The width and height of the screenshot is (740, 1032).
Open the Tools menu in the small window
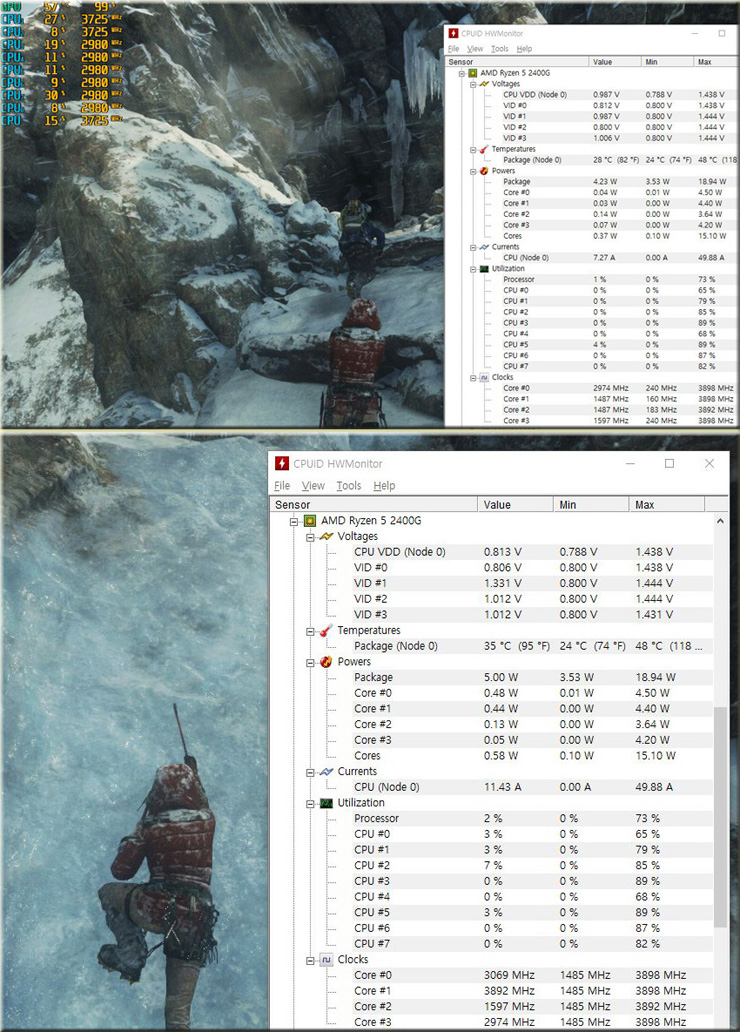coord(500,49)
